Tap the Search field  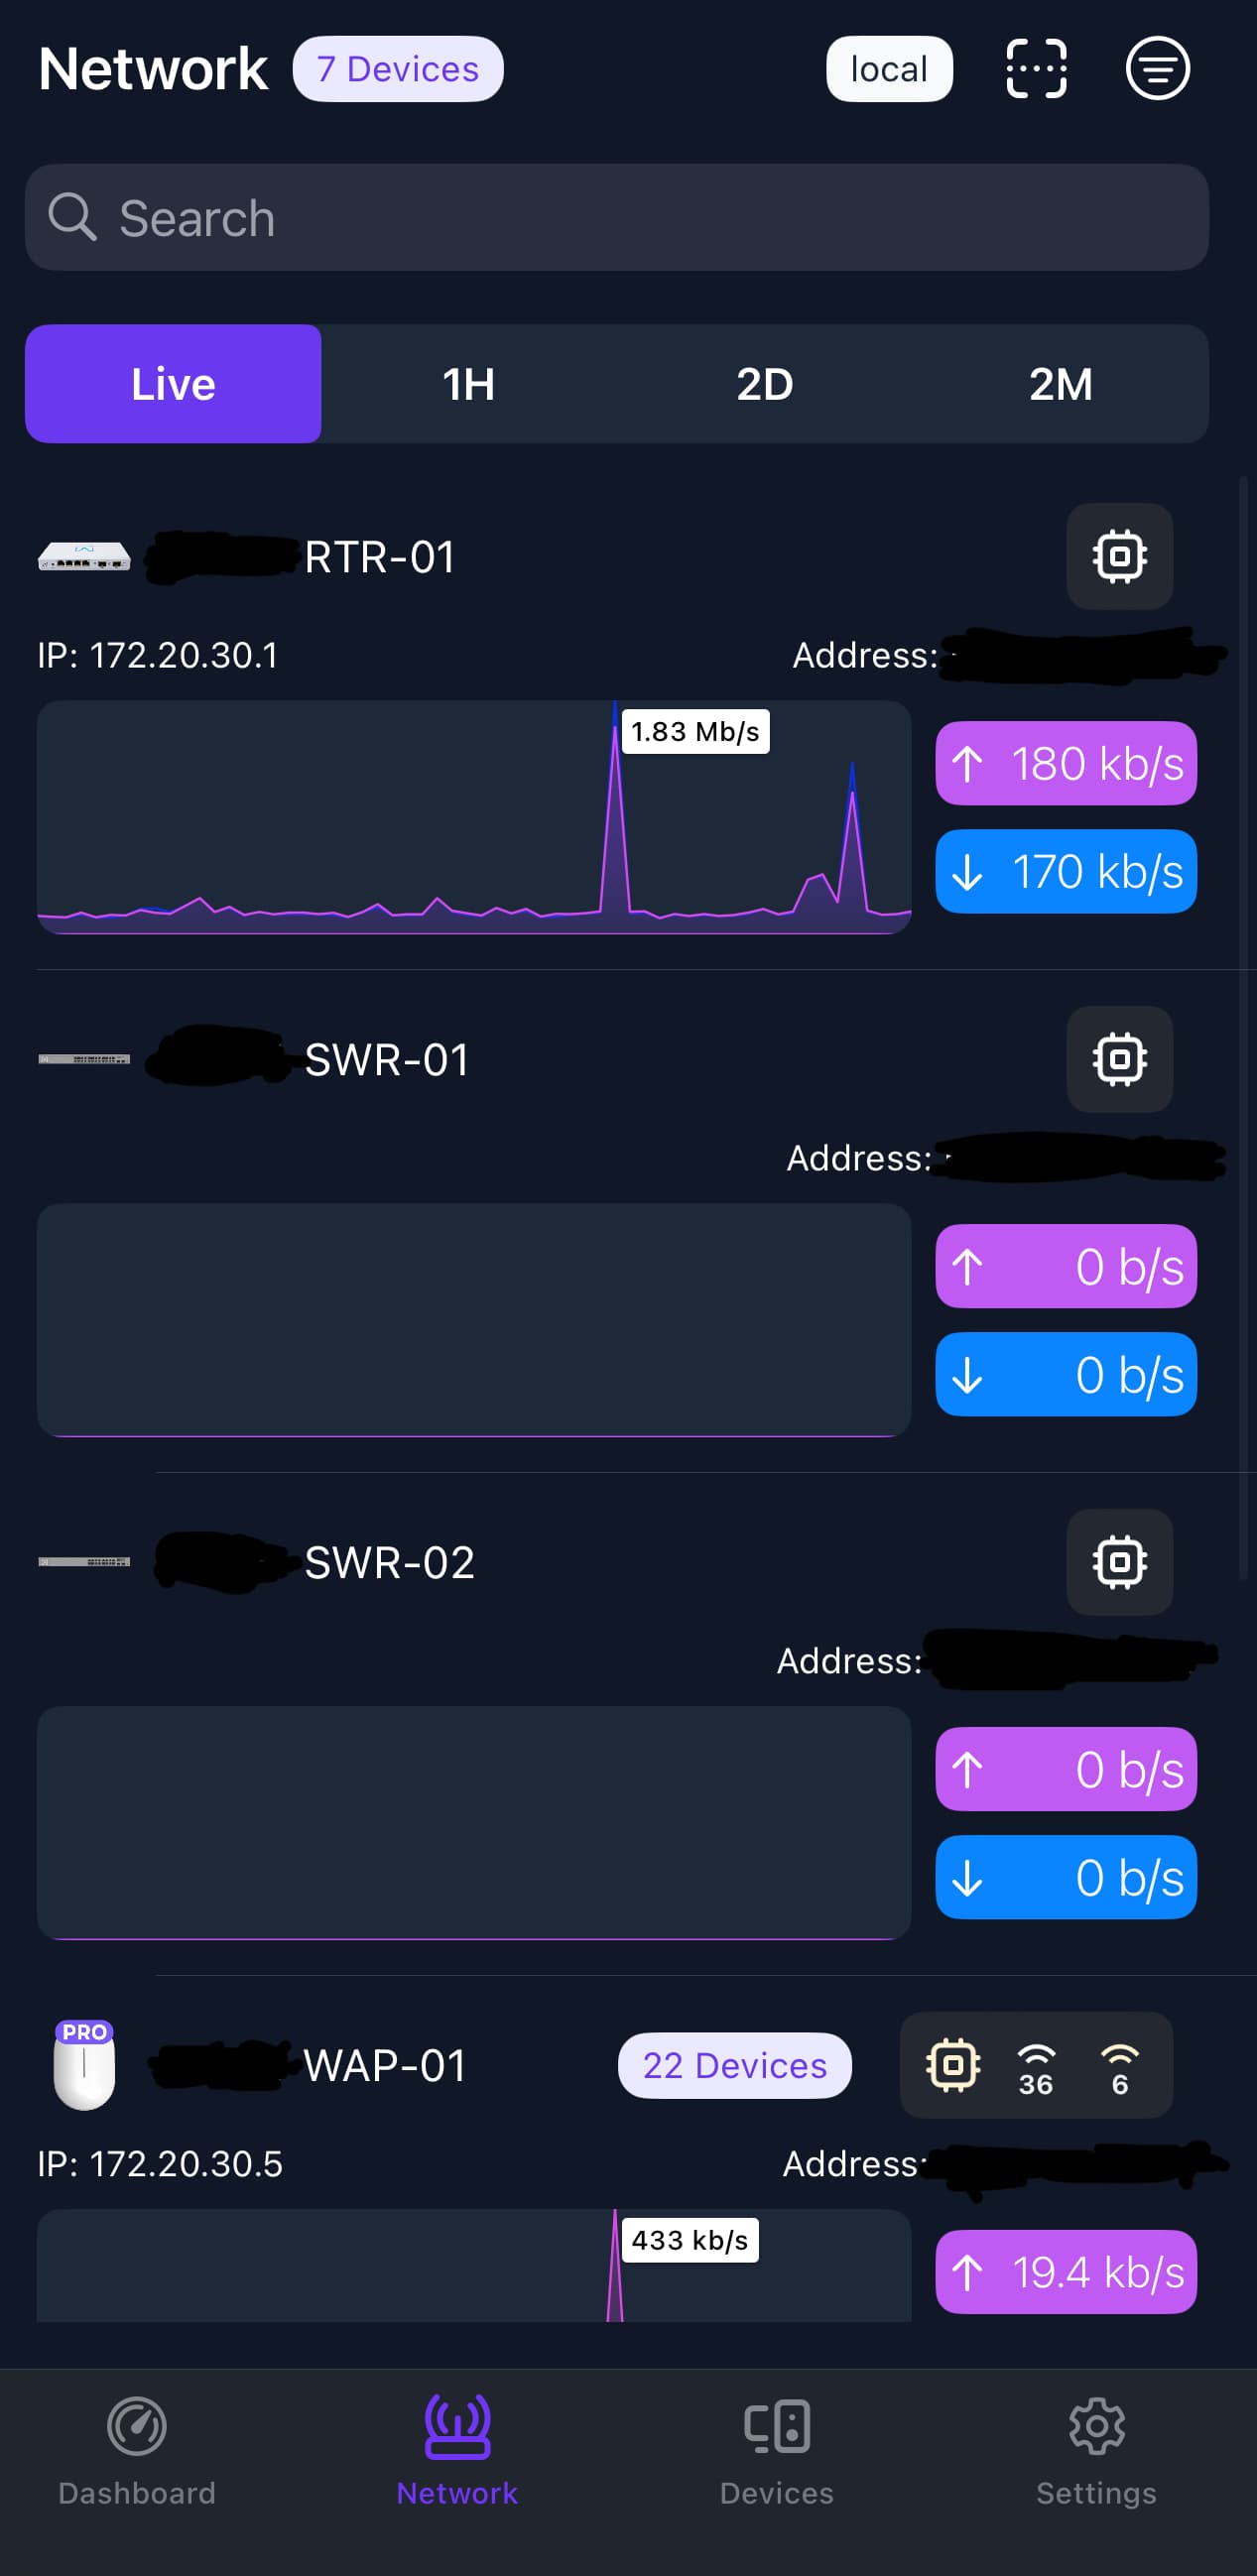click(x=617, y=218)
